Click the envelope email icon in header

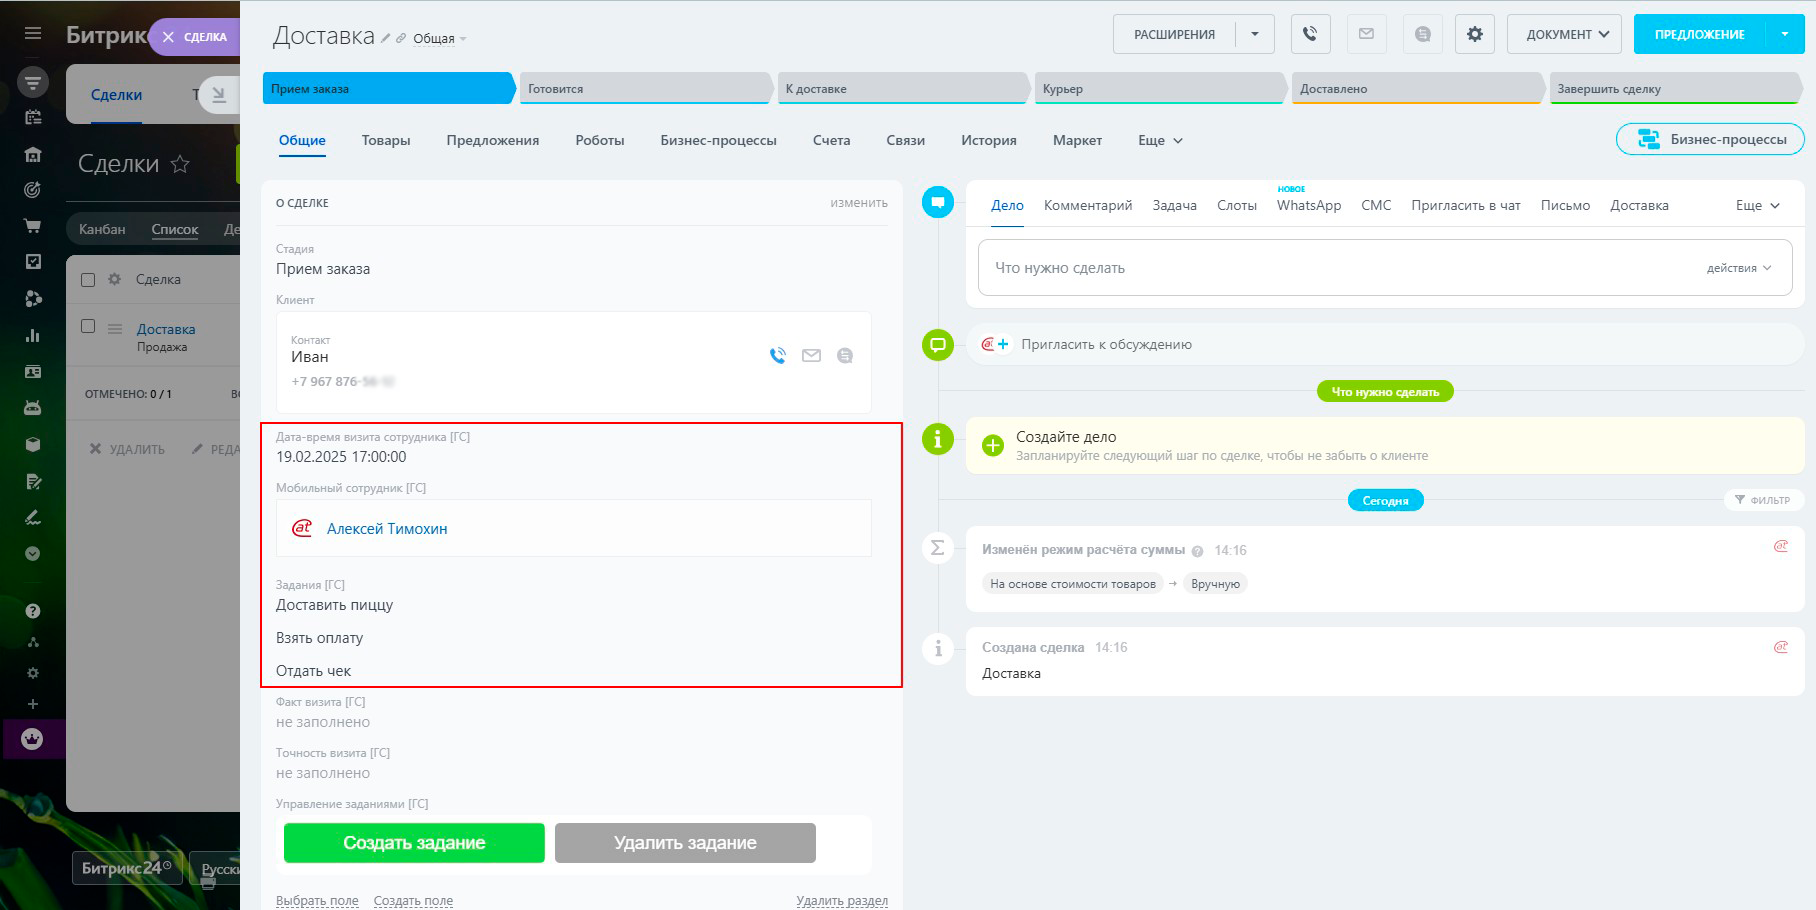coord(1366,34)
